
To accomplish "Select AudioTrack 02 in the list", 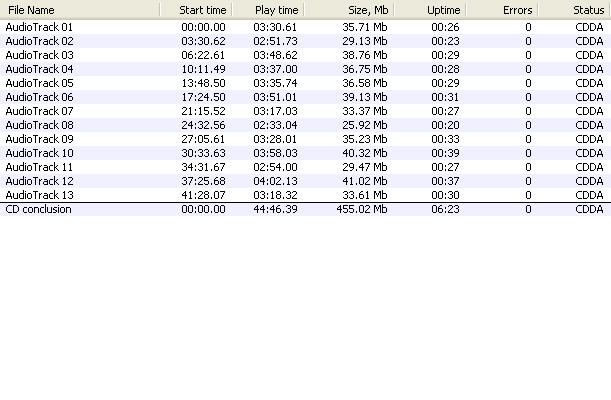I will point(40,41).
